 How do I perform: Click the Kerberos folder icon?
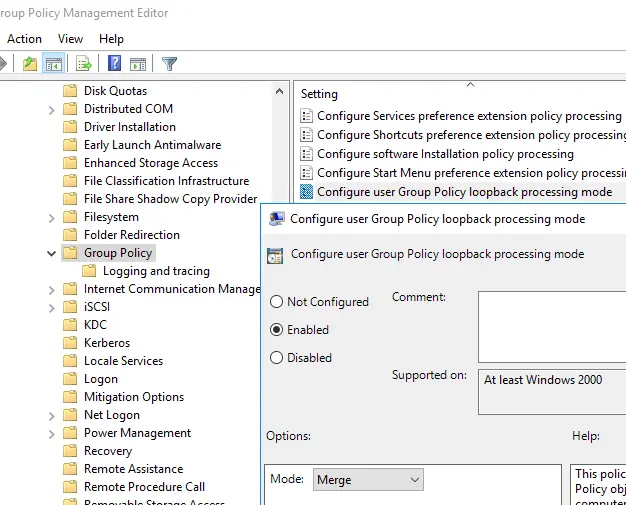(70, 343)
